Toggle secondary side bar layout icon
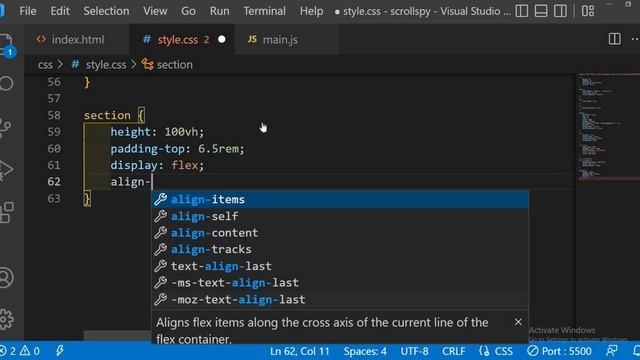This screenshot has height=360, width=640. pos(560,11)
